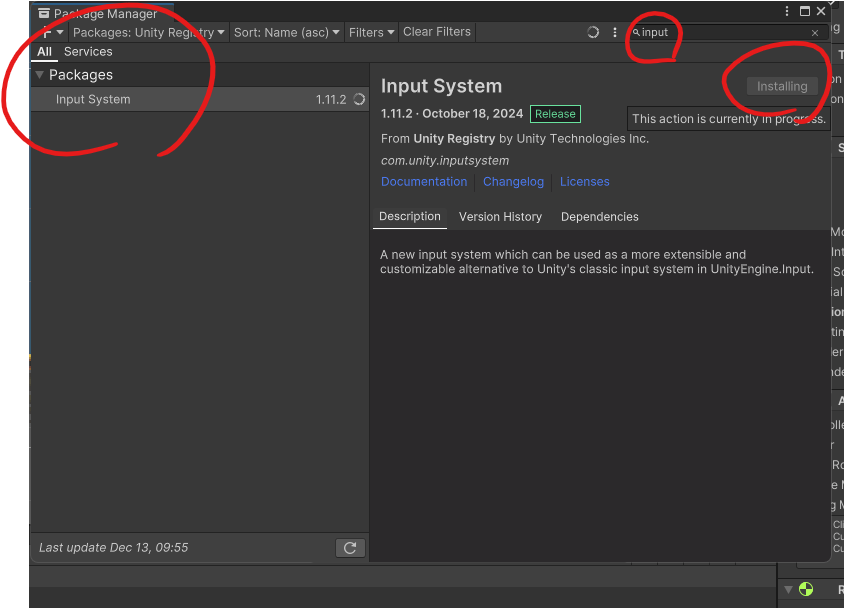This screenshot has height=608, width=844.
Task: Open the Filters dropdown
Action: (371, 32)
